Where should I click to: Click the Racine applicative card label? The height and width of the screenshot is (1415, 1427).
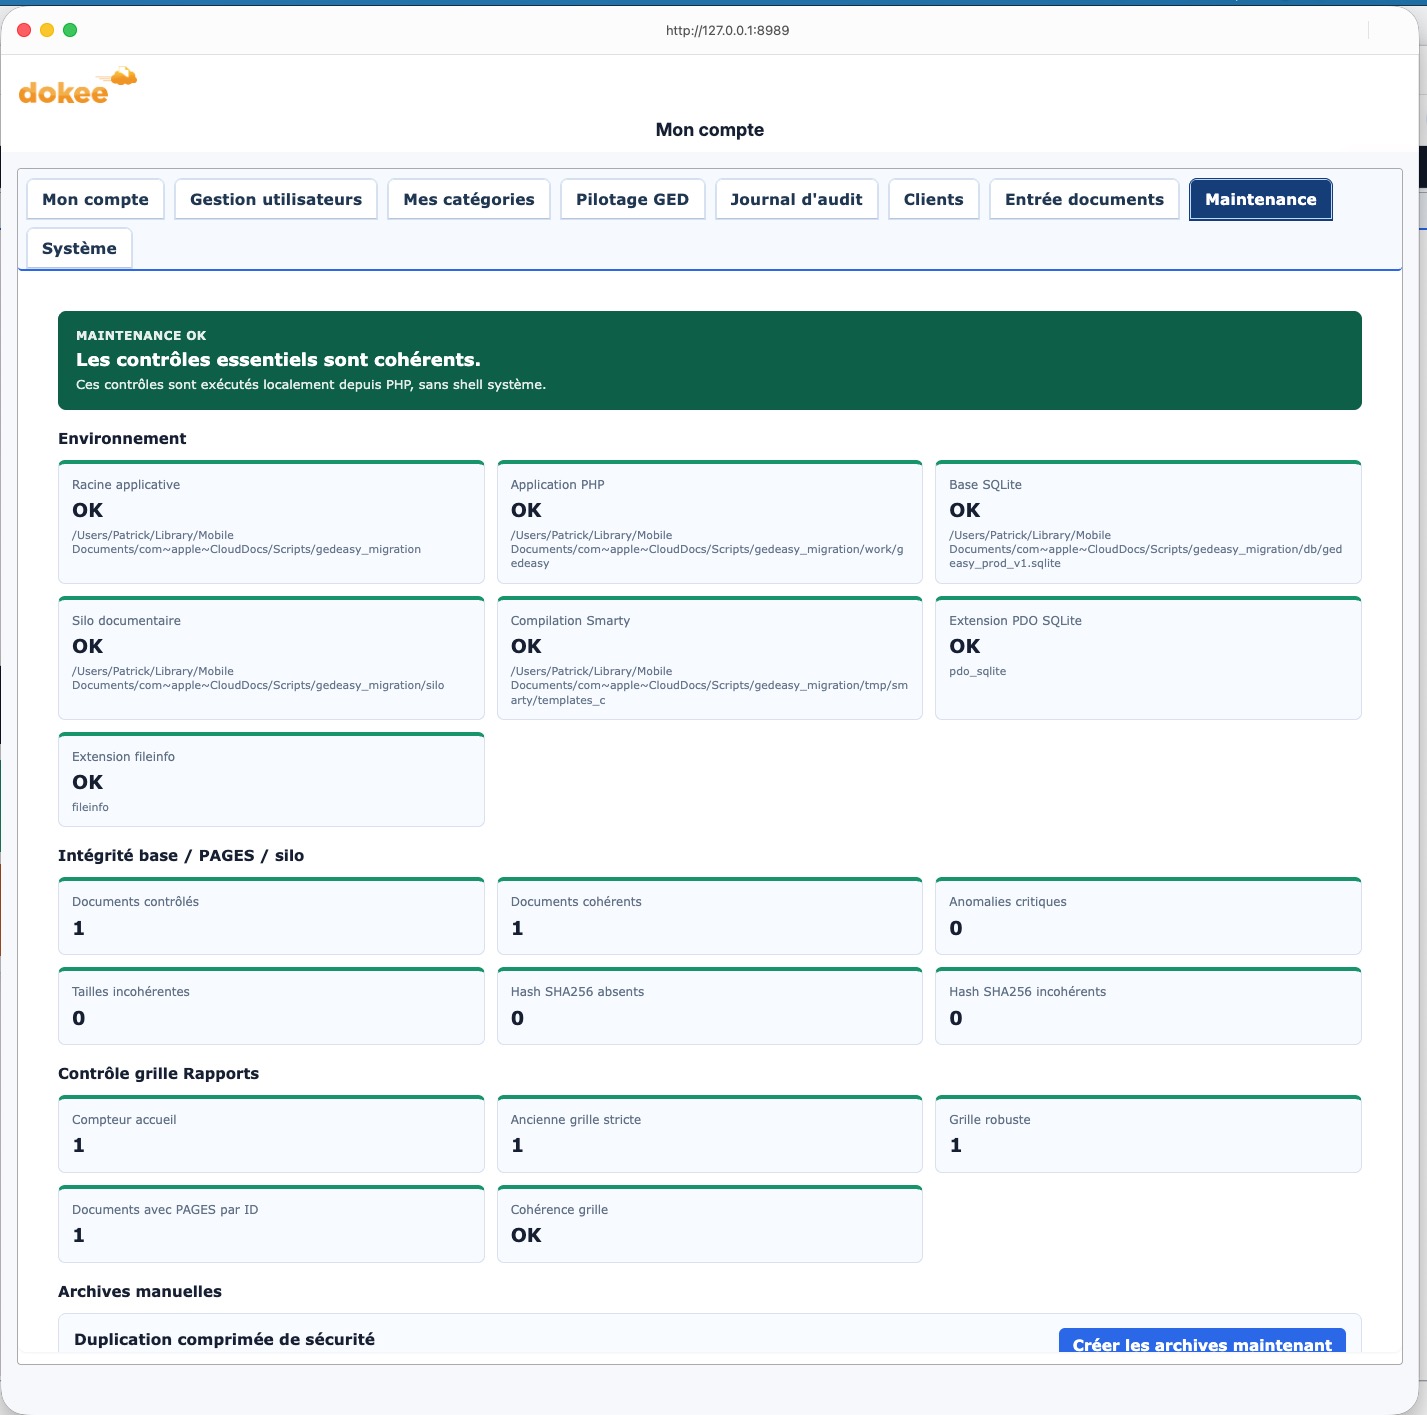[126, 484]
